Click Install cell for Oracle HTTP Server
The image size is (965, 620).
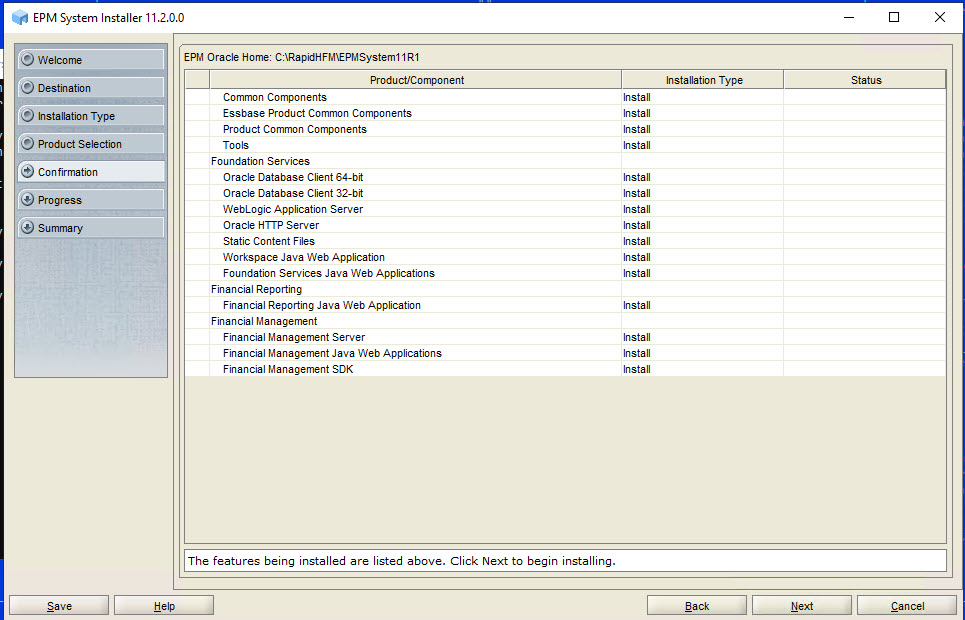[702, 225]
